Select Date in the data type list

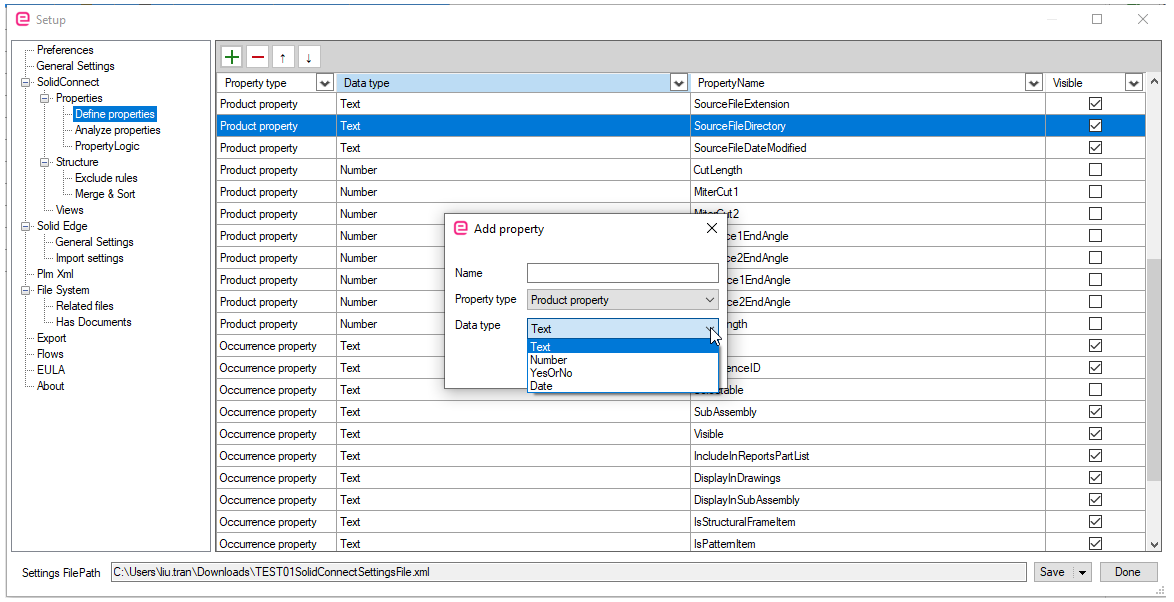pos(623,386)
